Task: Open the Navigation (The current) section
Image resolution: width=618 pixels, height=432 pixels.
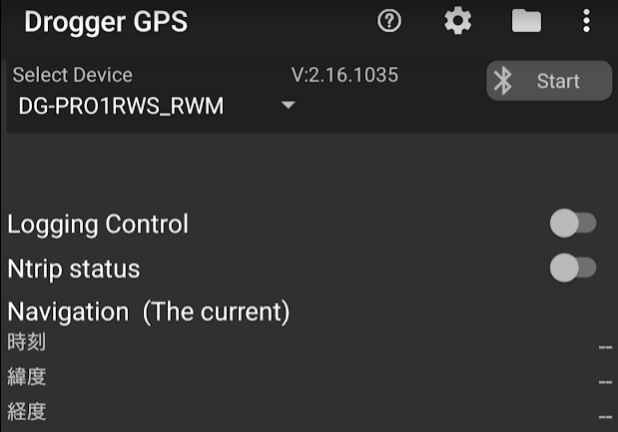Action: (149, 312)
